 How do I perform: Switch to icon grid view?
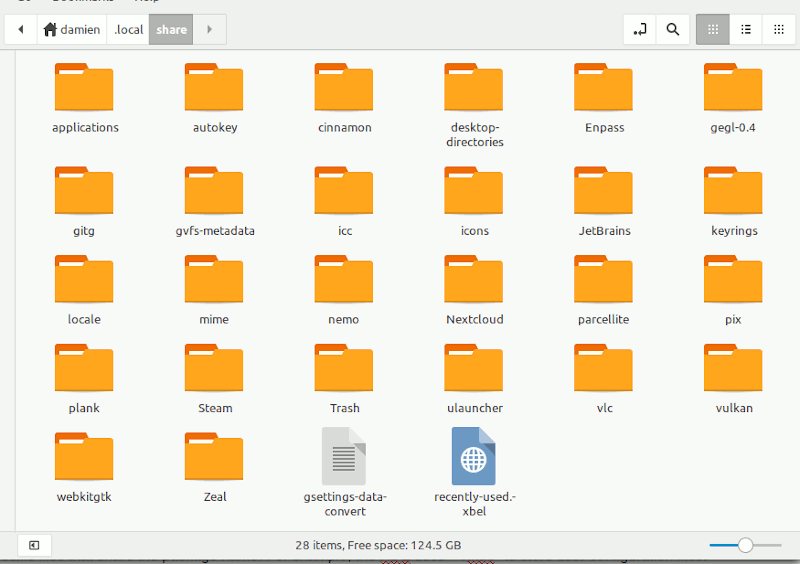coord(713,30)
